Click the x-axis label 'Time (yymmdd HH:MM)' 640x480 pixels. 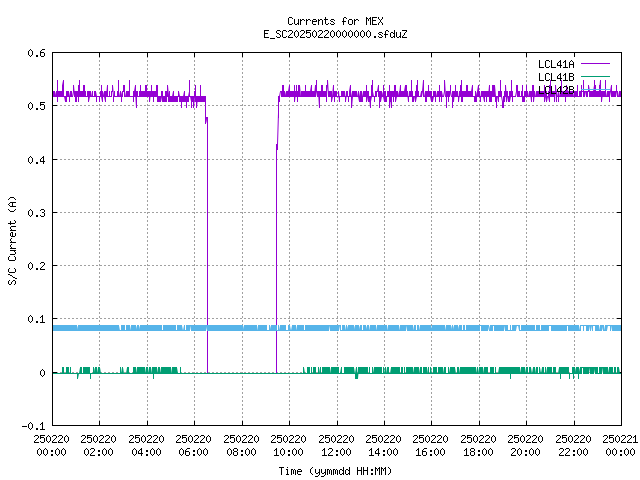[335, 471]
